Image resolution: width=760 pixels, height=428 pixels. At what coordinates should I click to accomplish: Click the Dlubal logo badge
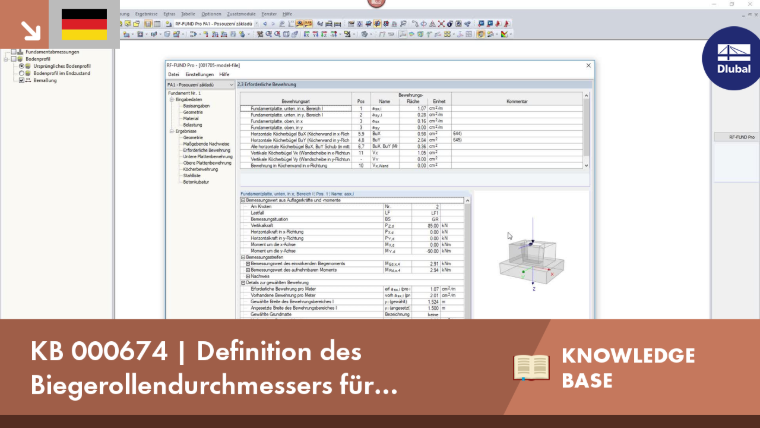733,59
